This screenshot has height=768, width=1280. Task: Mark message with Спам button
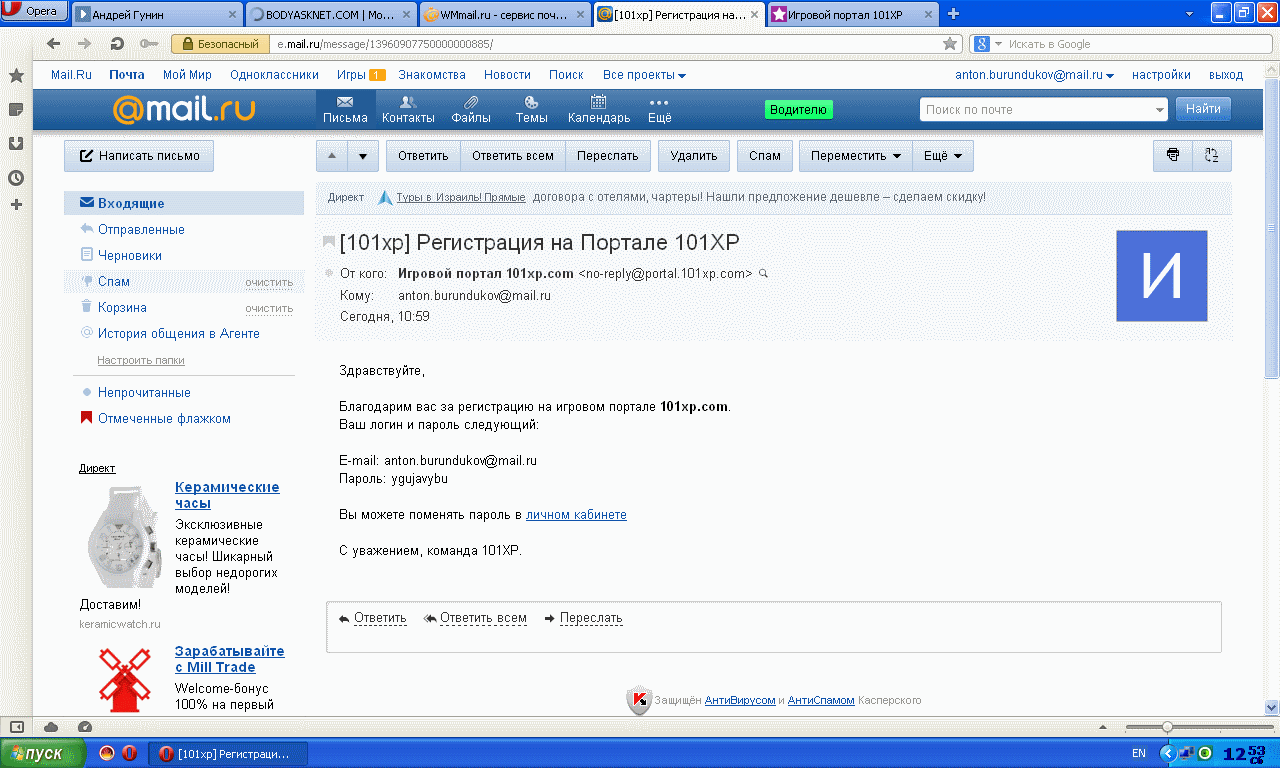click(765, 156)
